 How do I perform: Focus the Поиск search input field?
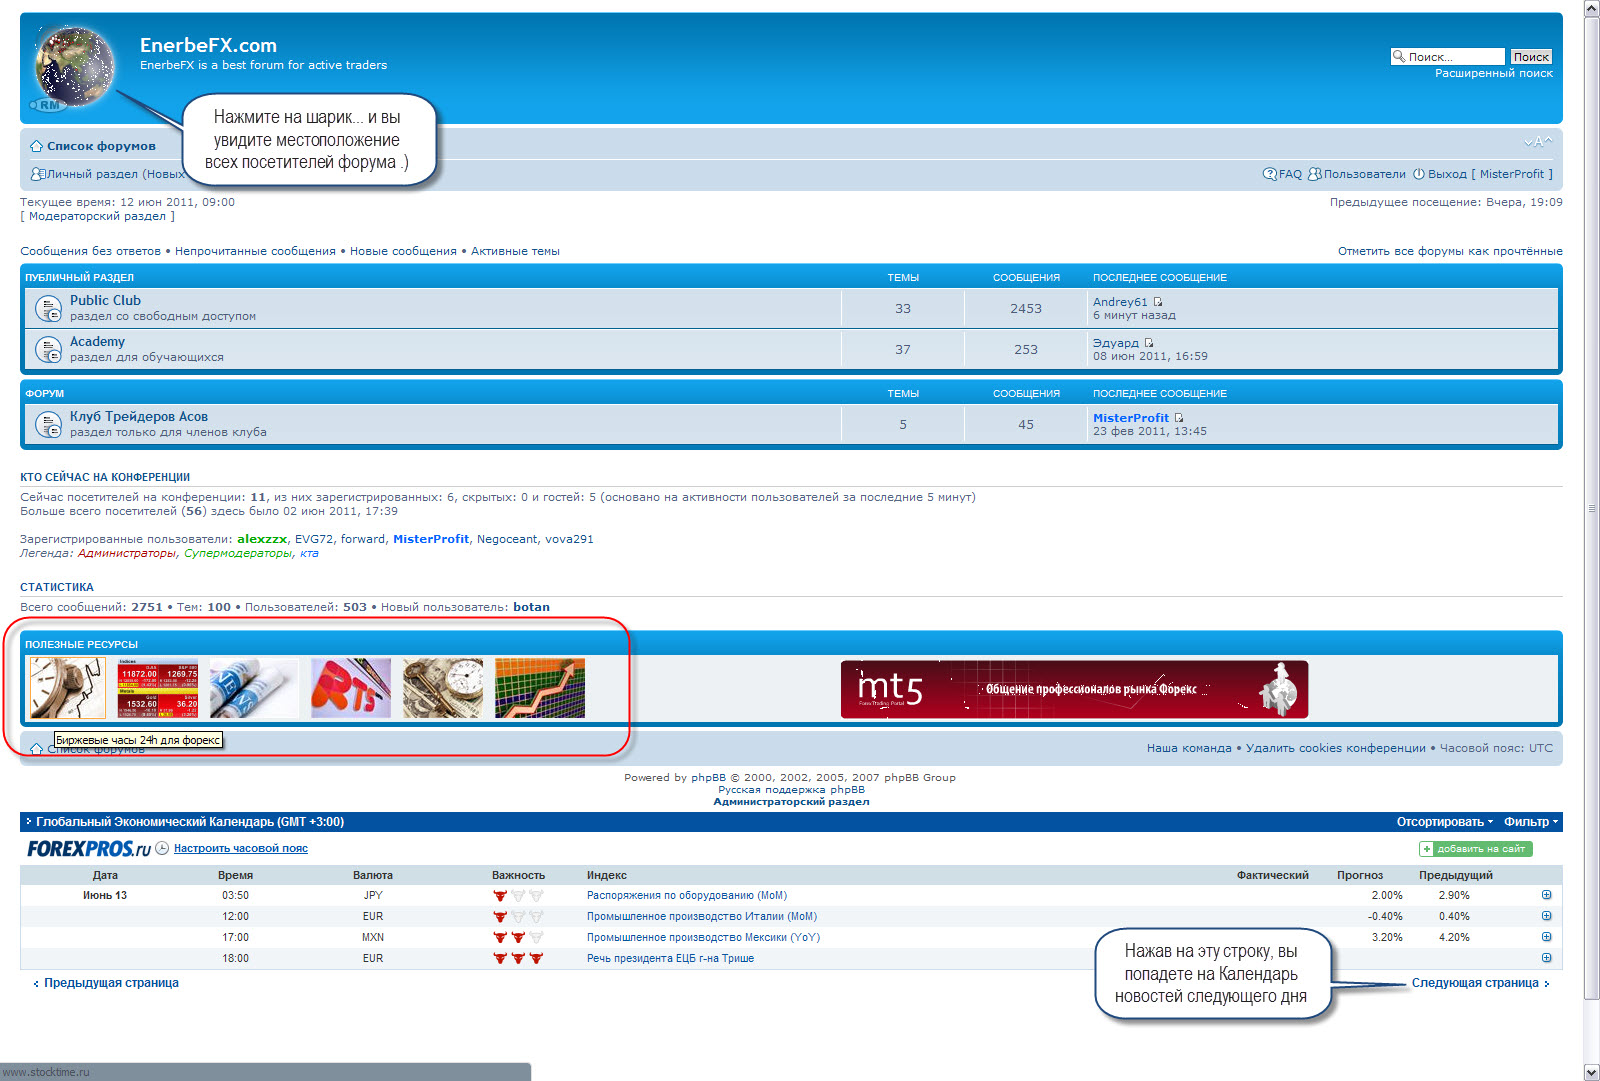pyautogui.click(x=1453, y=57)
